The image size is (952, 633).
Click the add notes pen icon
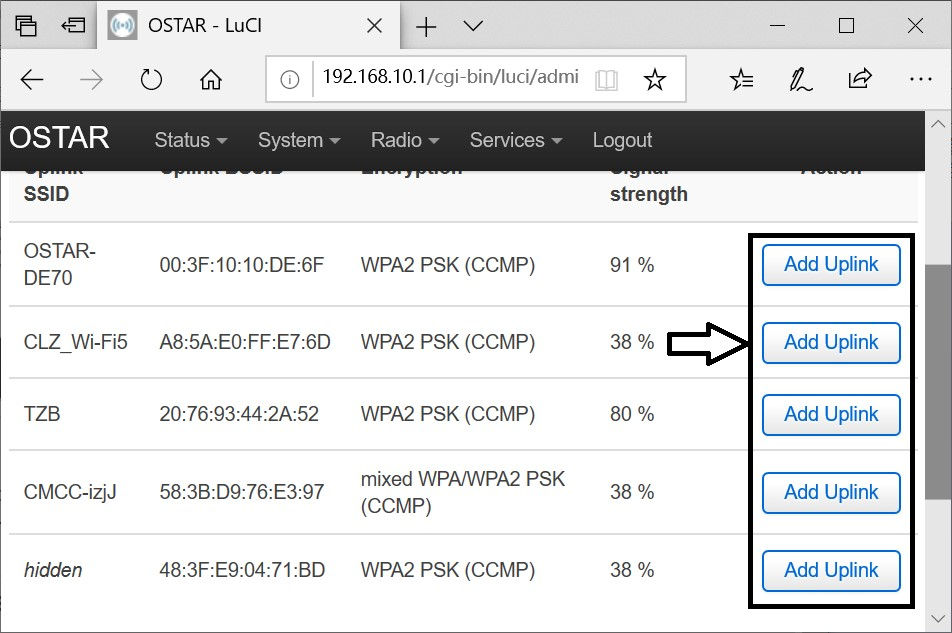pos(800,80)
